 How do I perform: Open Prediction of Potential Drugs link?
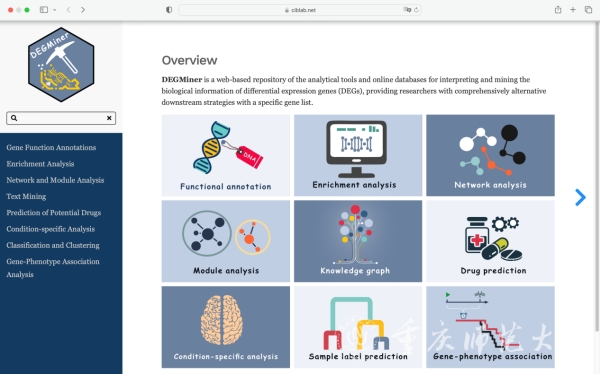(x=54, y=212)
